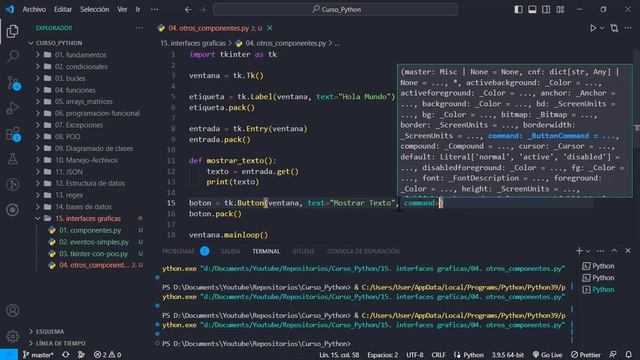Open the Accounts icon in activity bar
This screenshot has height=360, width=640.
point(13,311)
